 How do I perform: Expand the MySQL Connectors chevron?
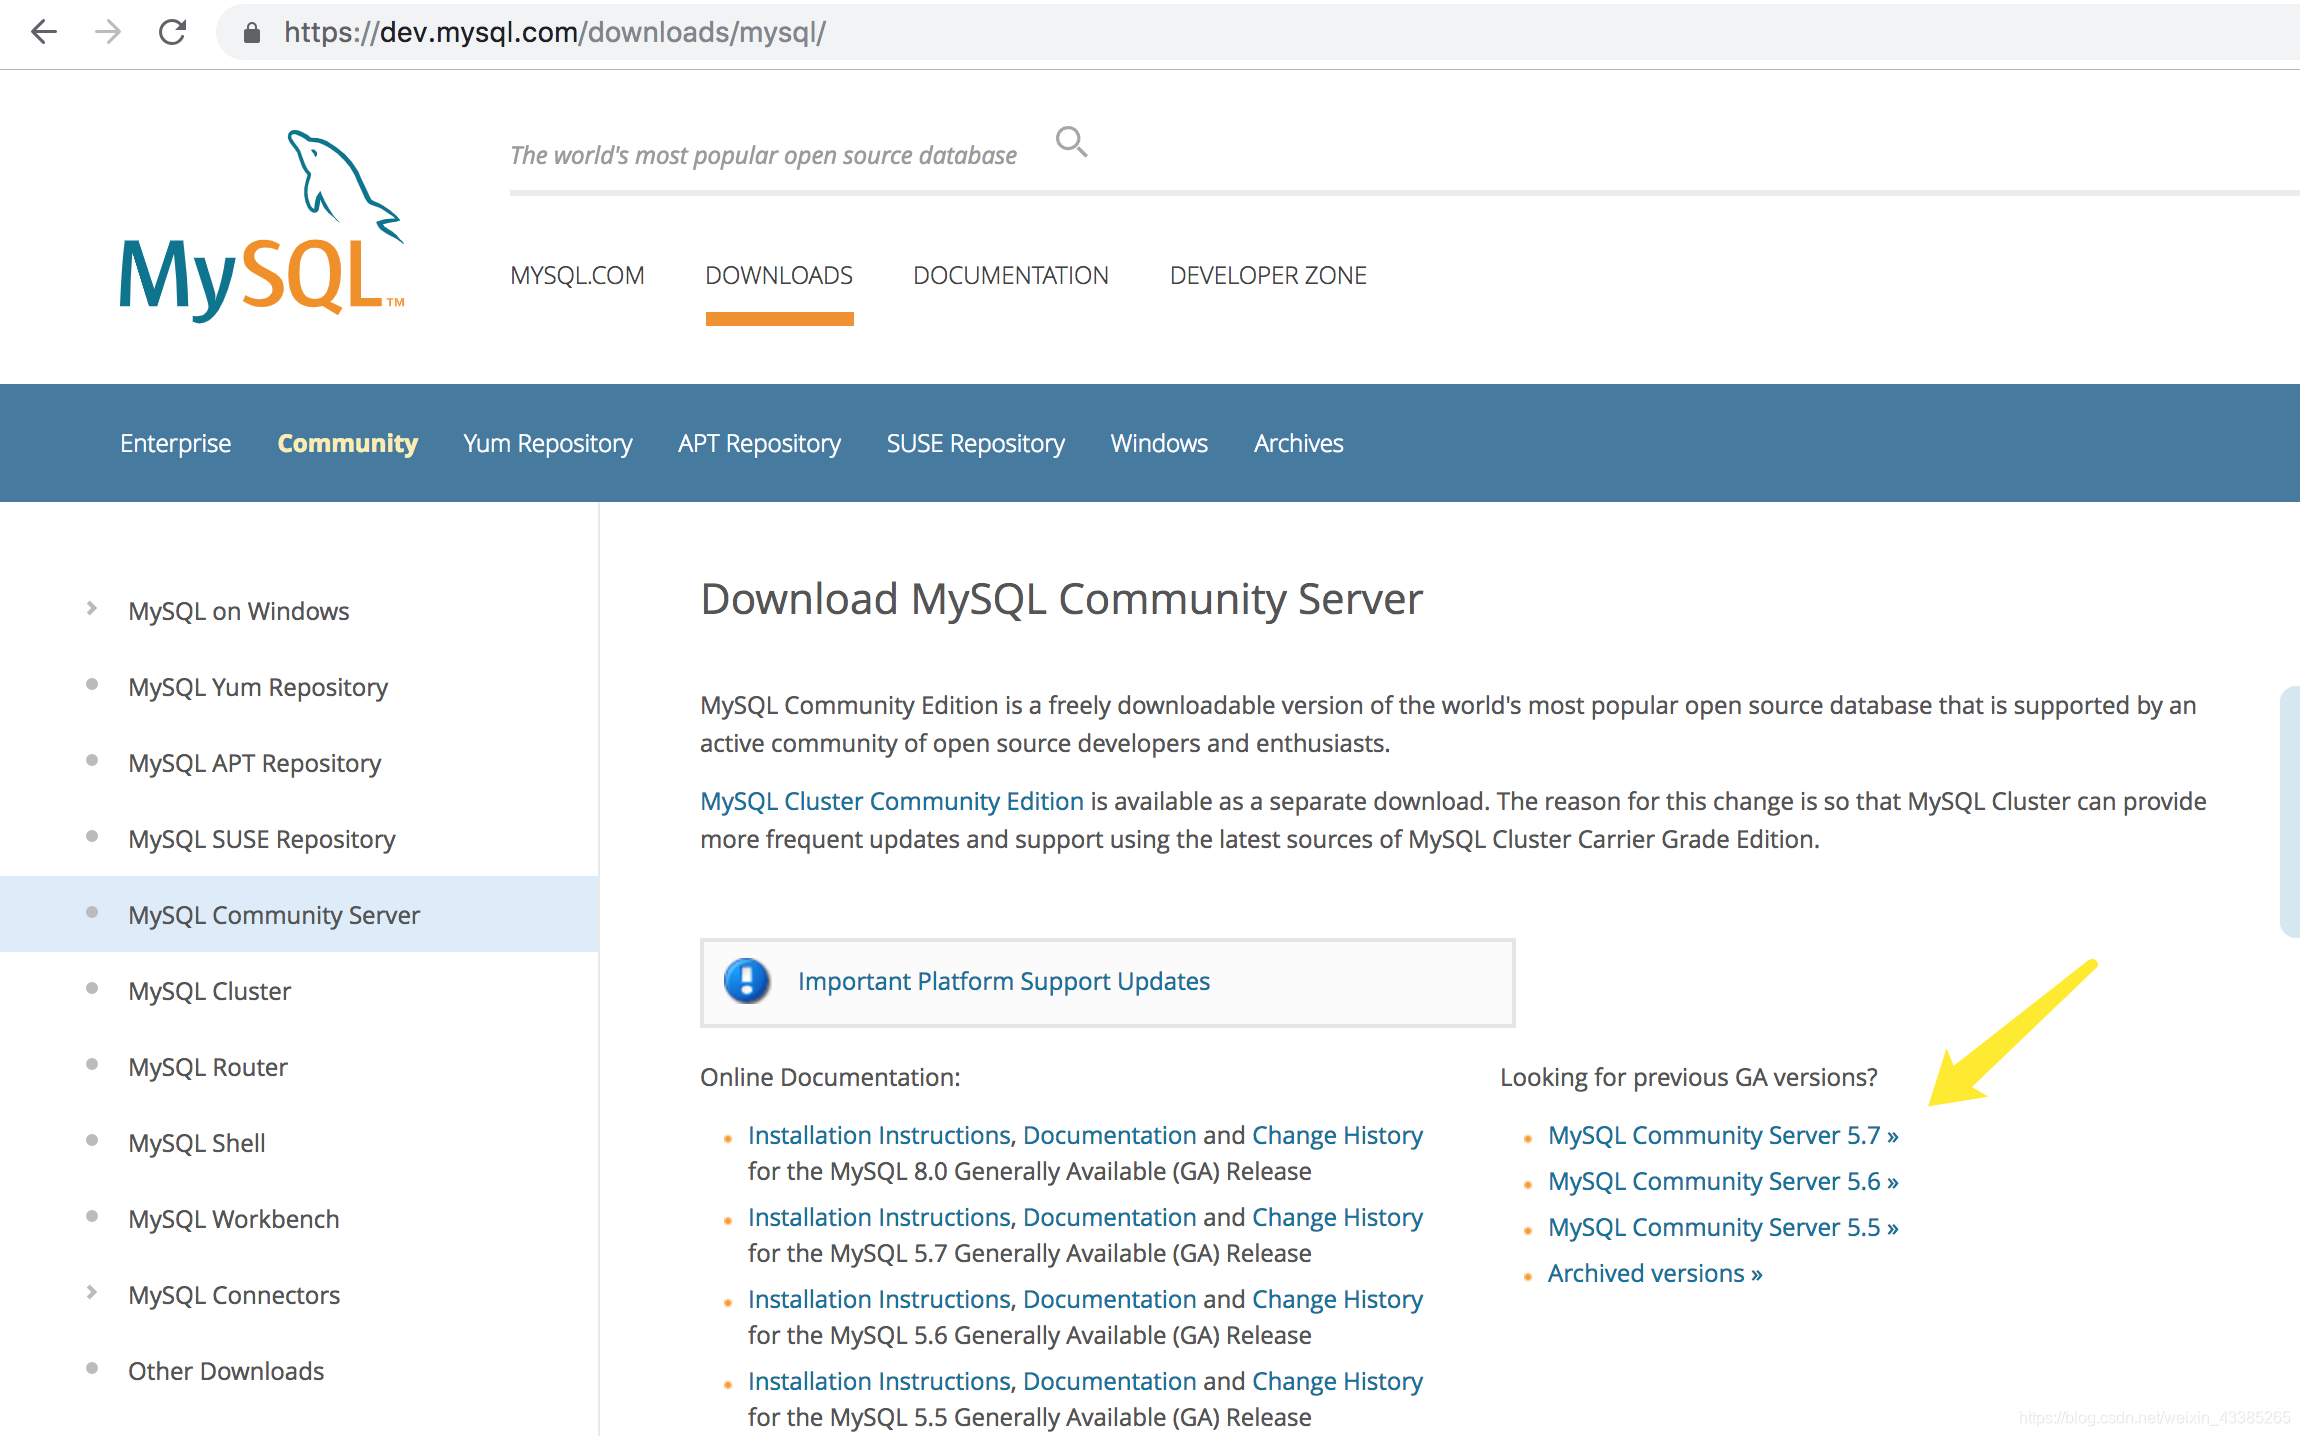[92, 1292]
